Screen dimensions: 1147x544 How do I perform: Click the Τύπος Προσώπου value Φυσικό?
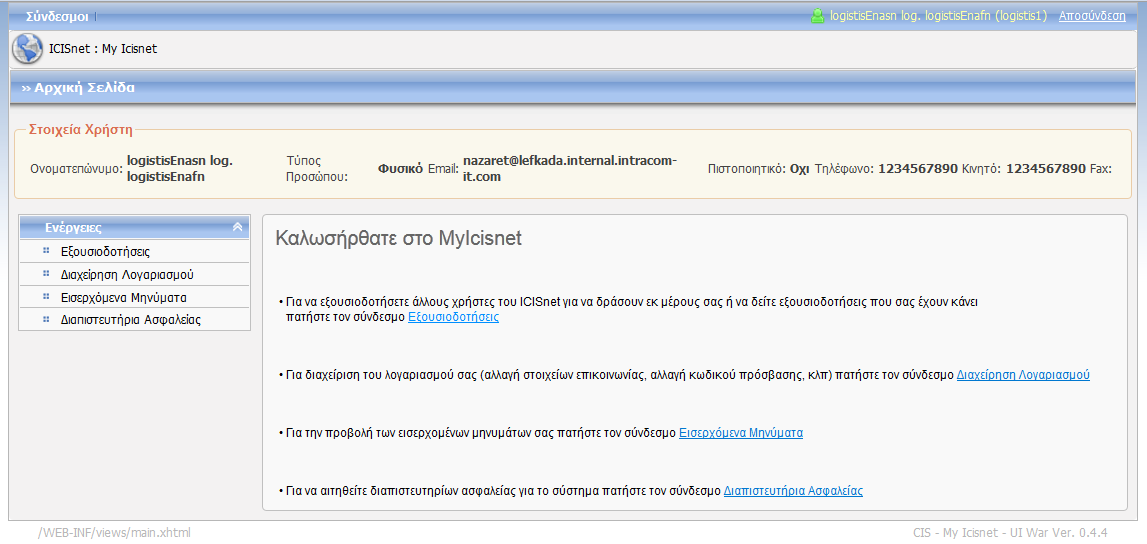400,169
